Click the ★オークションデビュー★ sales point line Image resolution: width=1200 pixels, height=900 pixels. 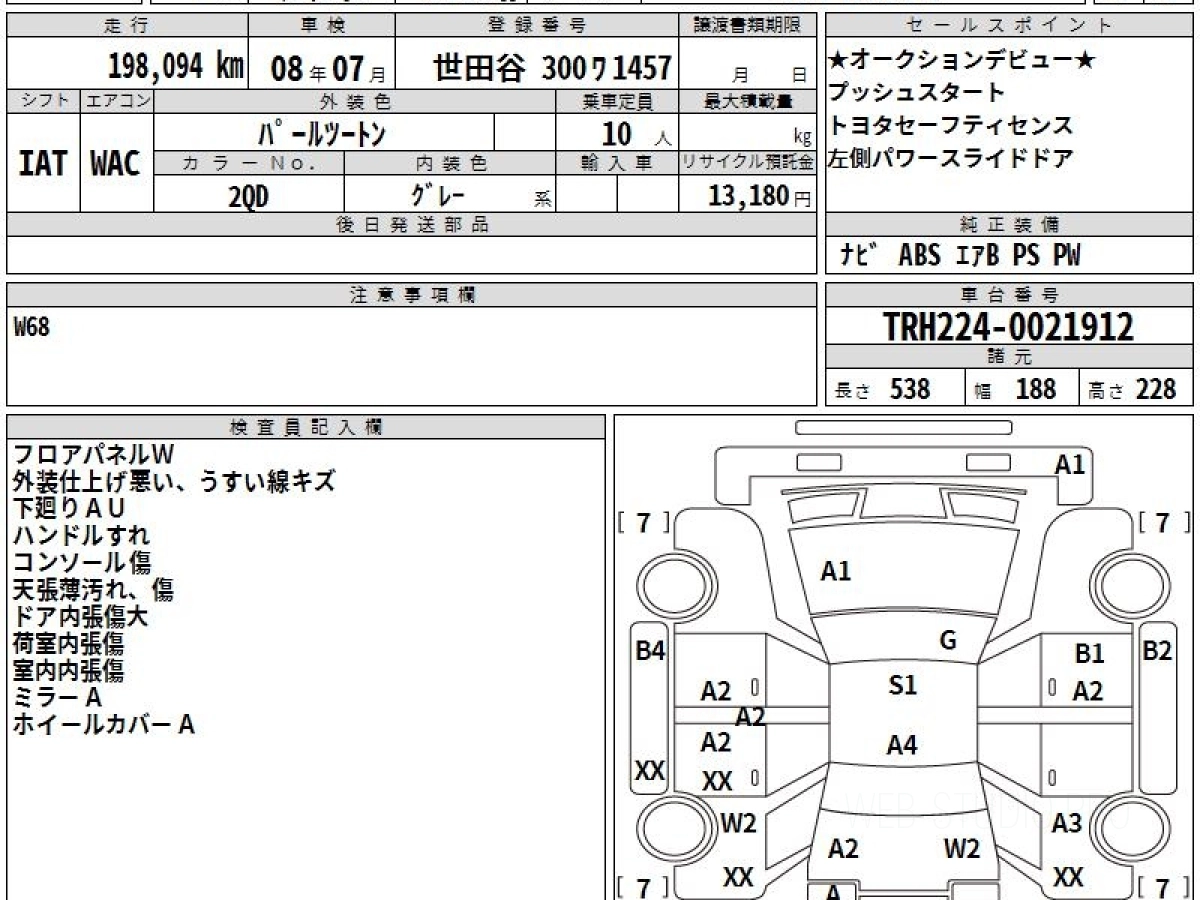coord(962,61)
